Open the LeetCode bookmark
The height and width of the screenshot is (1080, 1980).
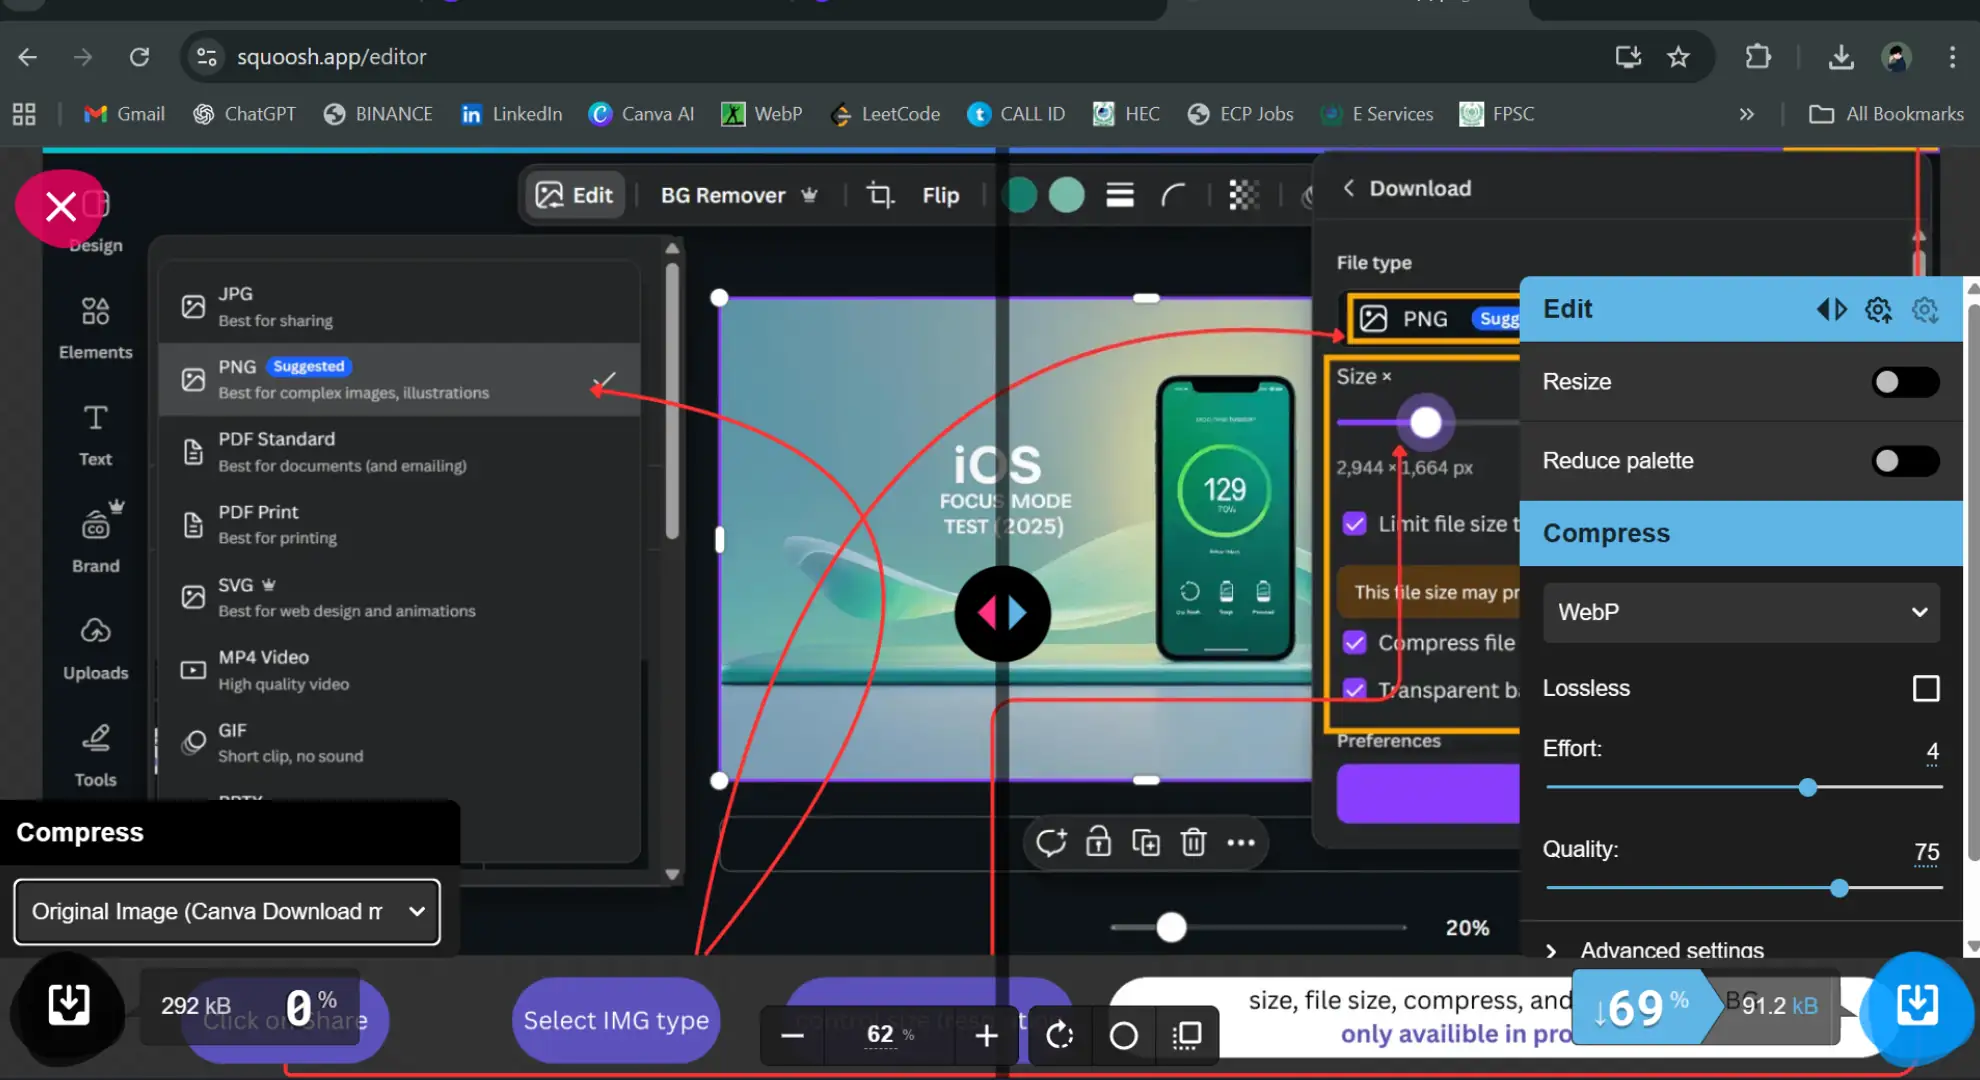click(x=885, y=114)
